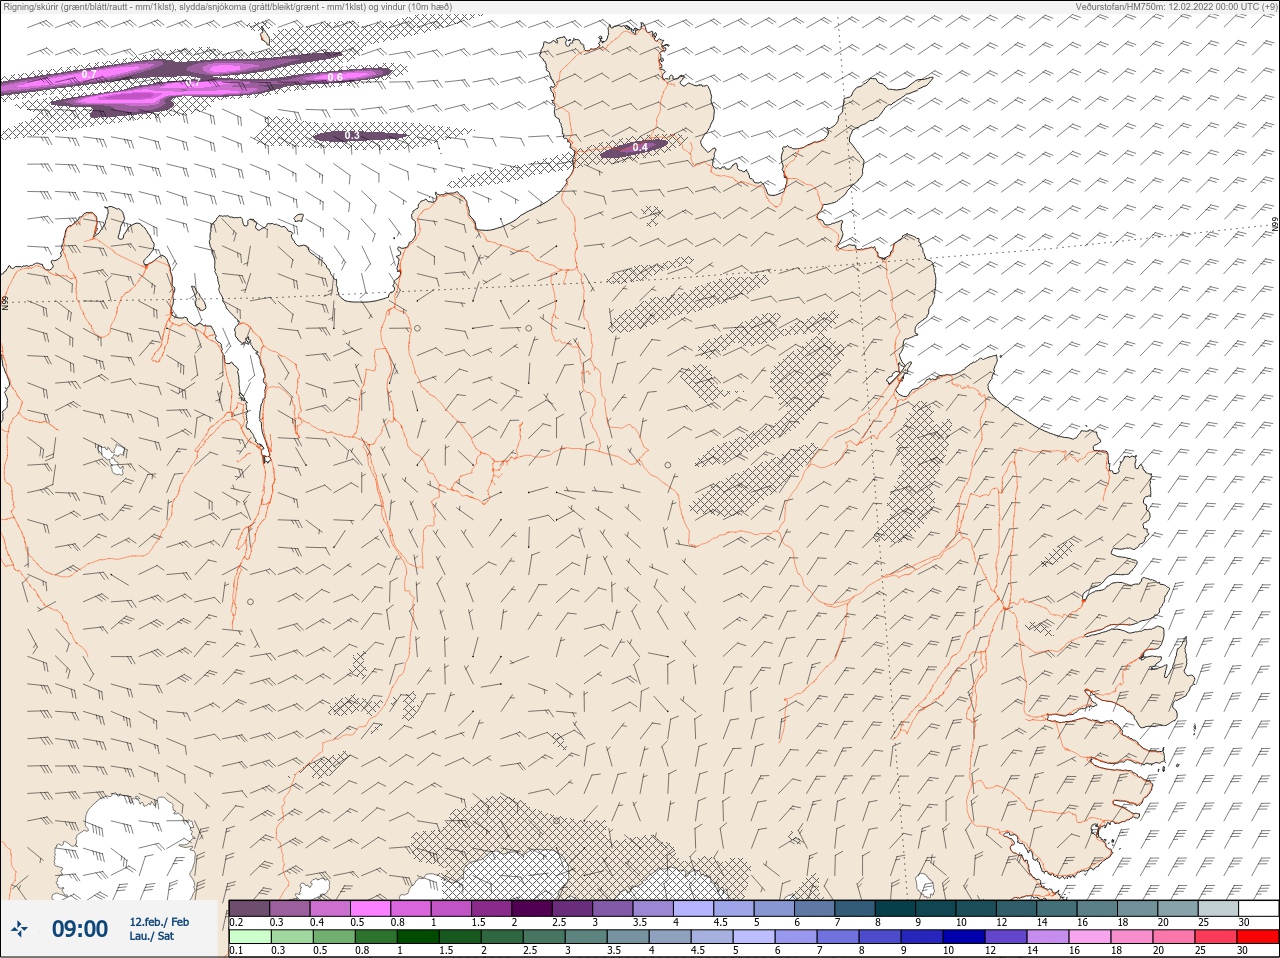Click the '0.4' value under the upper legend row
Image resolution: width=1280 pixels, height=958 pixels.
(x=317, y=922)
